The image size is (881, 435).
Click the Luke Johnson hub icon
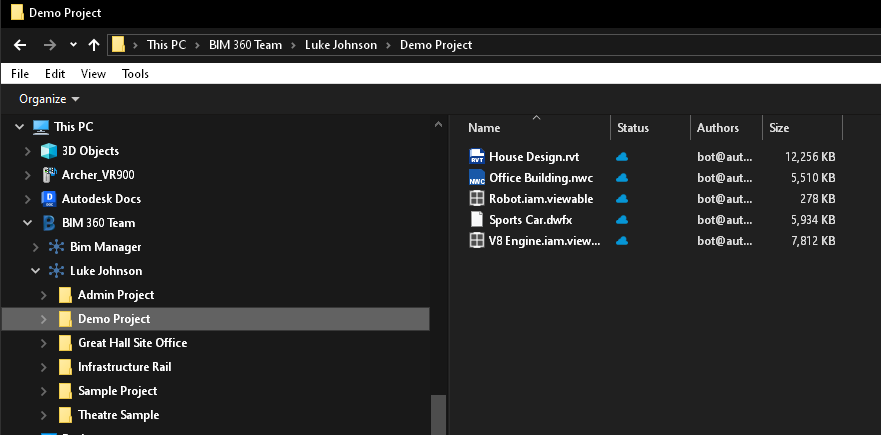click(56, 271)
